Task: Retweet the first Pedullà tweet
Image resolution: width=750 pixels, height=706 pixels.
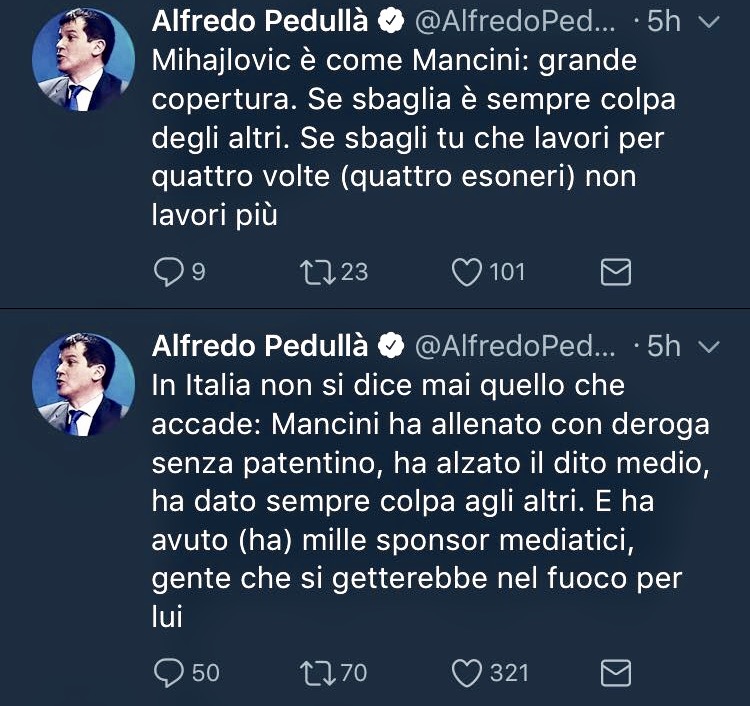Action: coord(318,272)
